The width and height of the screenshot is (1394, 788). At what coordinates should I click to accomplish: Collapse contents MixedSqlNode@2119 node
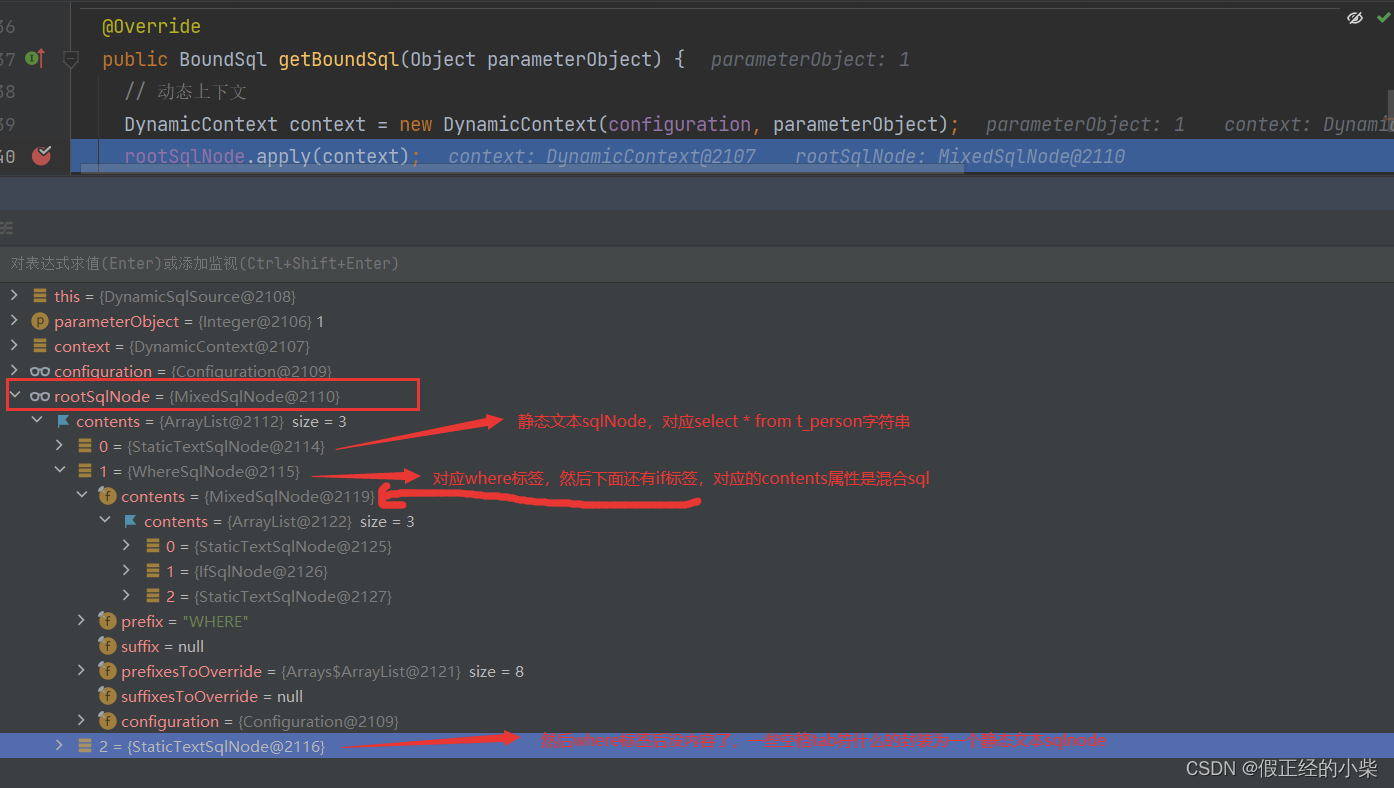[x=81, y=496]
